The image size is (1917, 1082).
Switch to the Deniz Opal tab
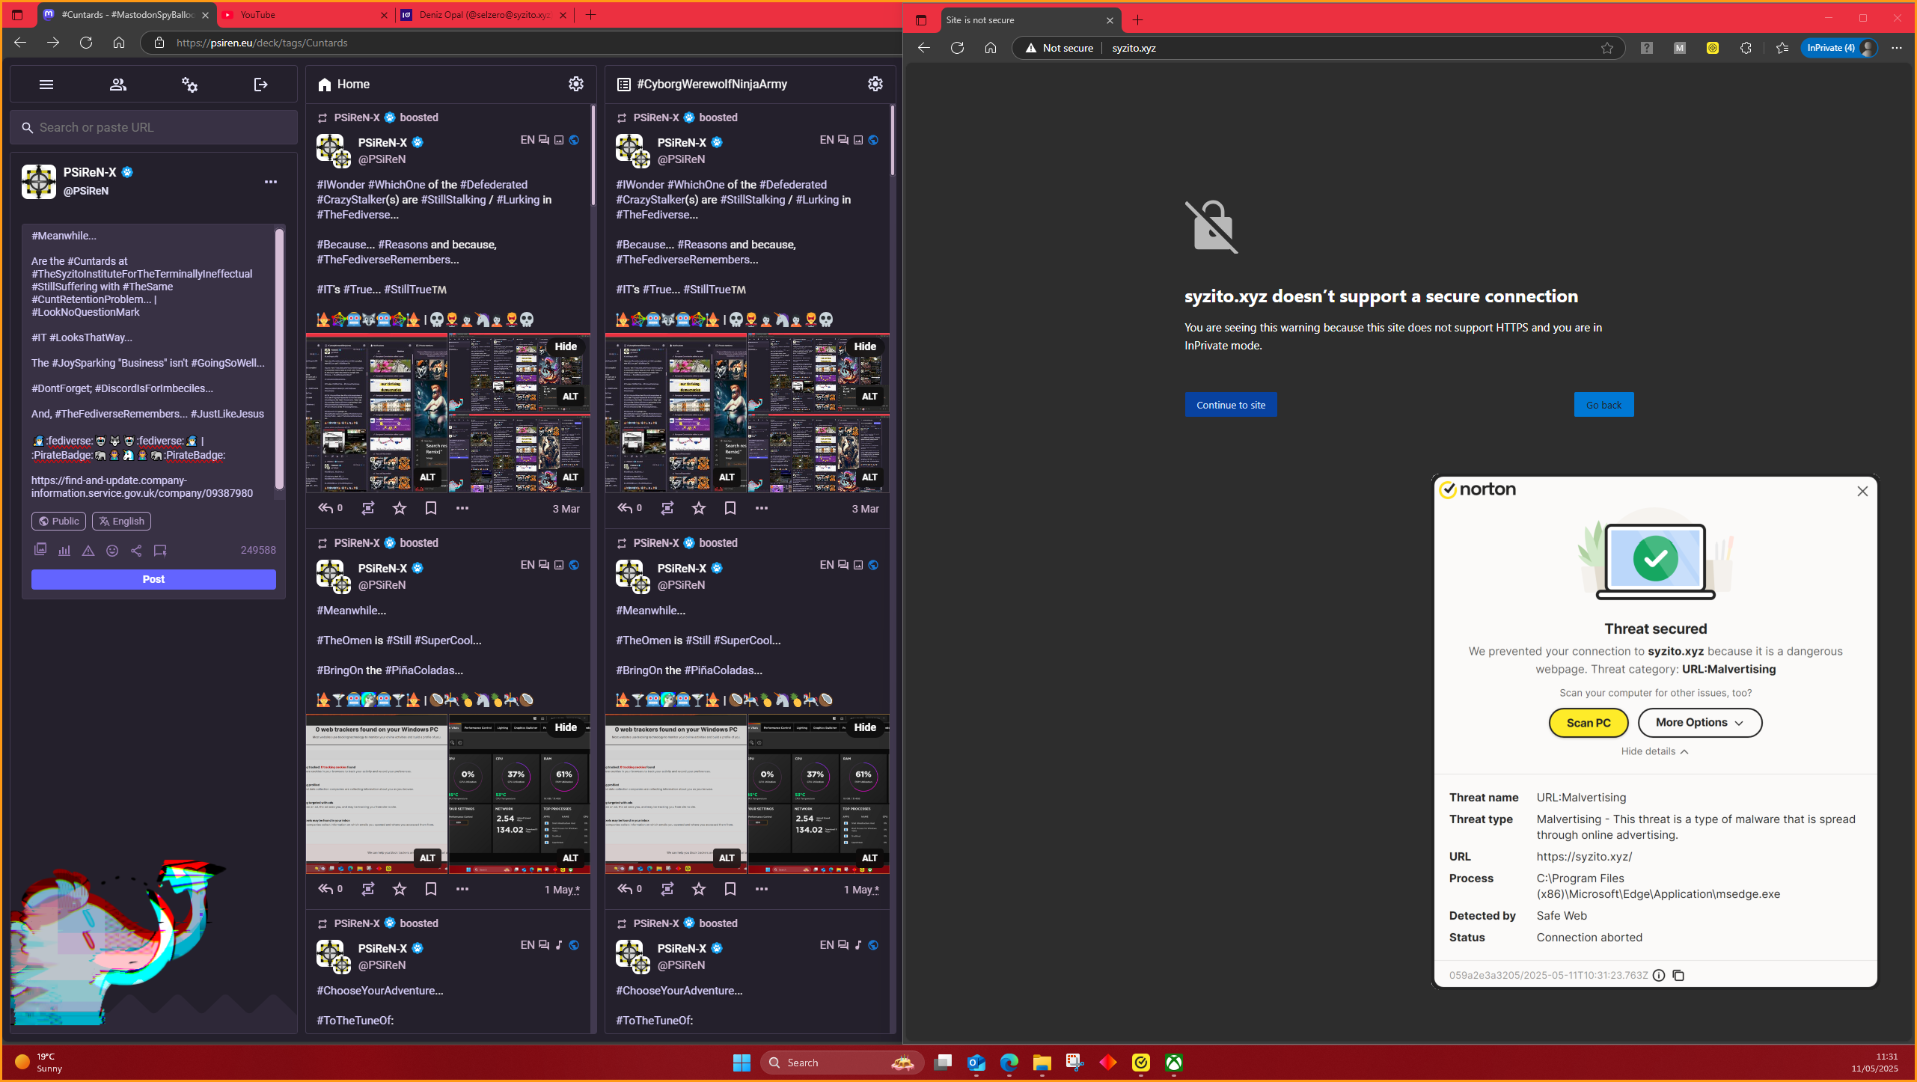click(483, 15)
